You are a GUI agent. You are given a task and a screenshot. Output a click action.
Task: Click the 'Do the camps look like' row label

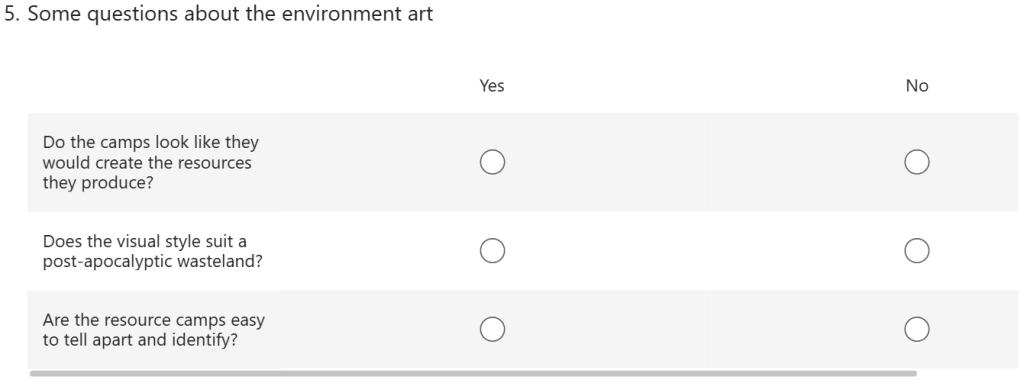pyautogui.click(x=151, y=162)
